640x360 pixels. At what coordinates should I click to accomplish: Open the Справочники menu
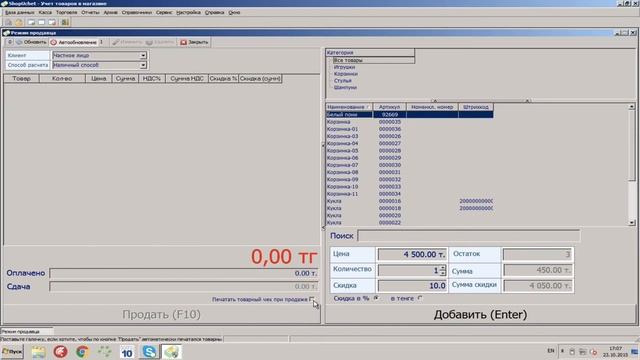click(x=137, y=13)
